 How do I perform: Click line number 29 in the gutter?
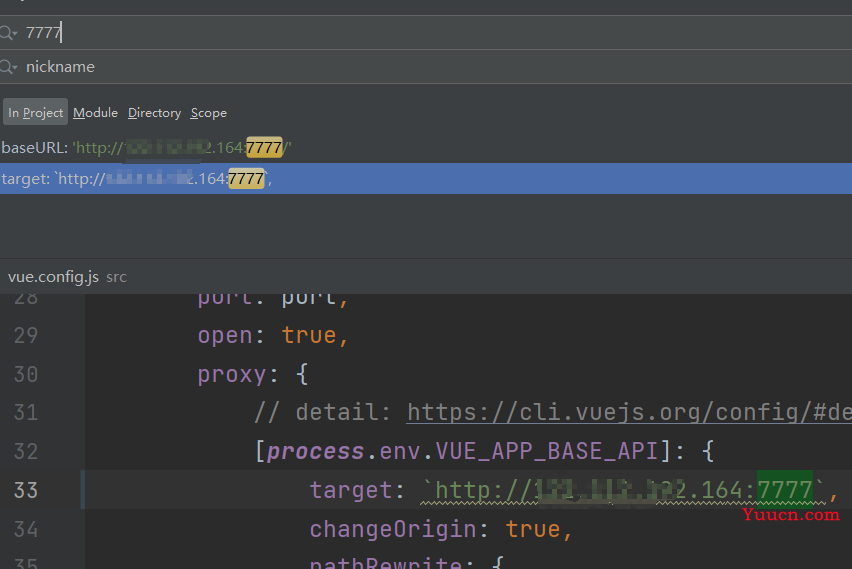tap(26, 335)
